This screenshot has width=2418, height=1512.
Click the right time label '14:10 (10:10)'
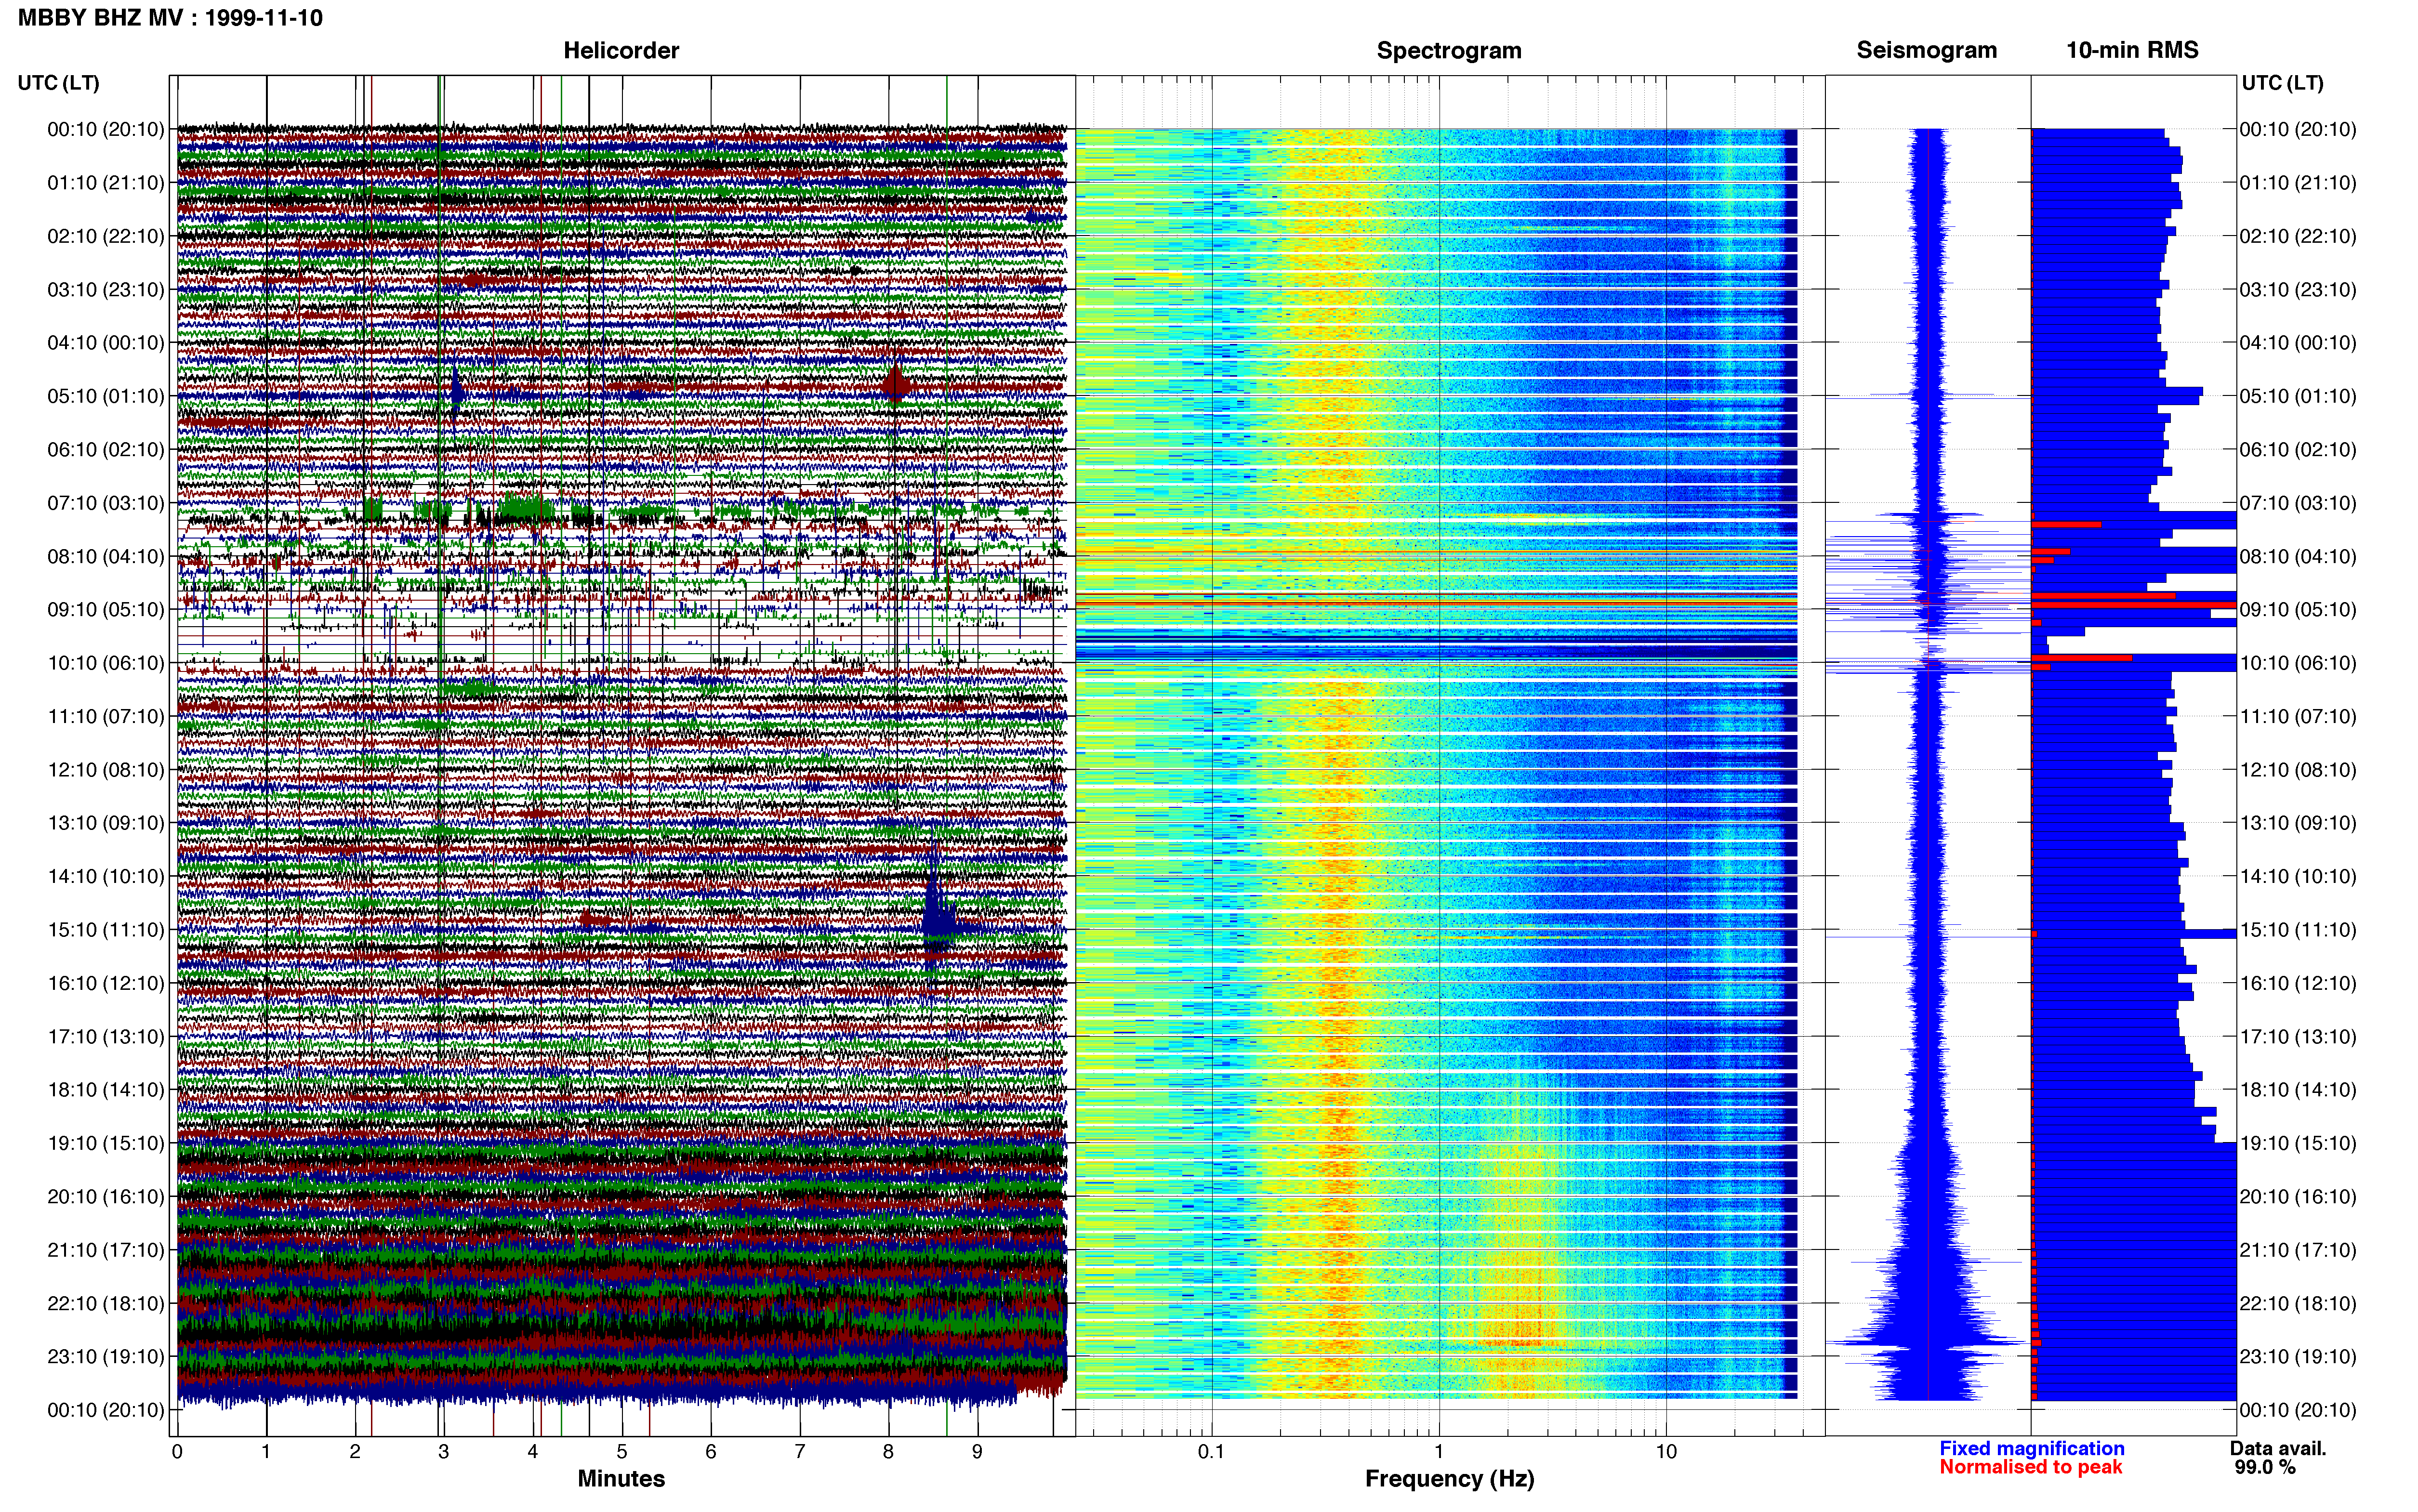(2298, 876)
